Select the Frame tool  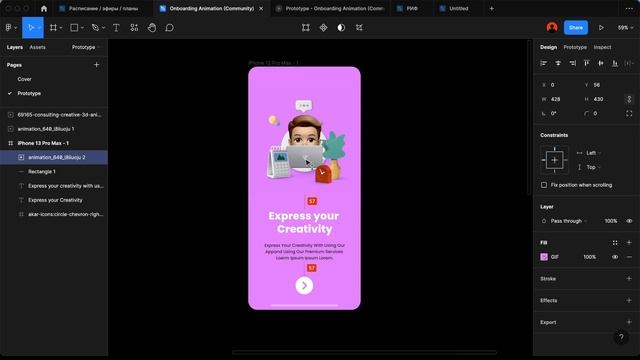tap(53, 28)
